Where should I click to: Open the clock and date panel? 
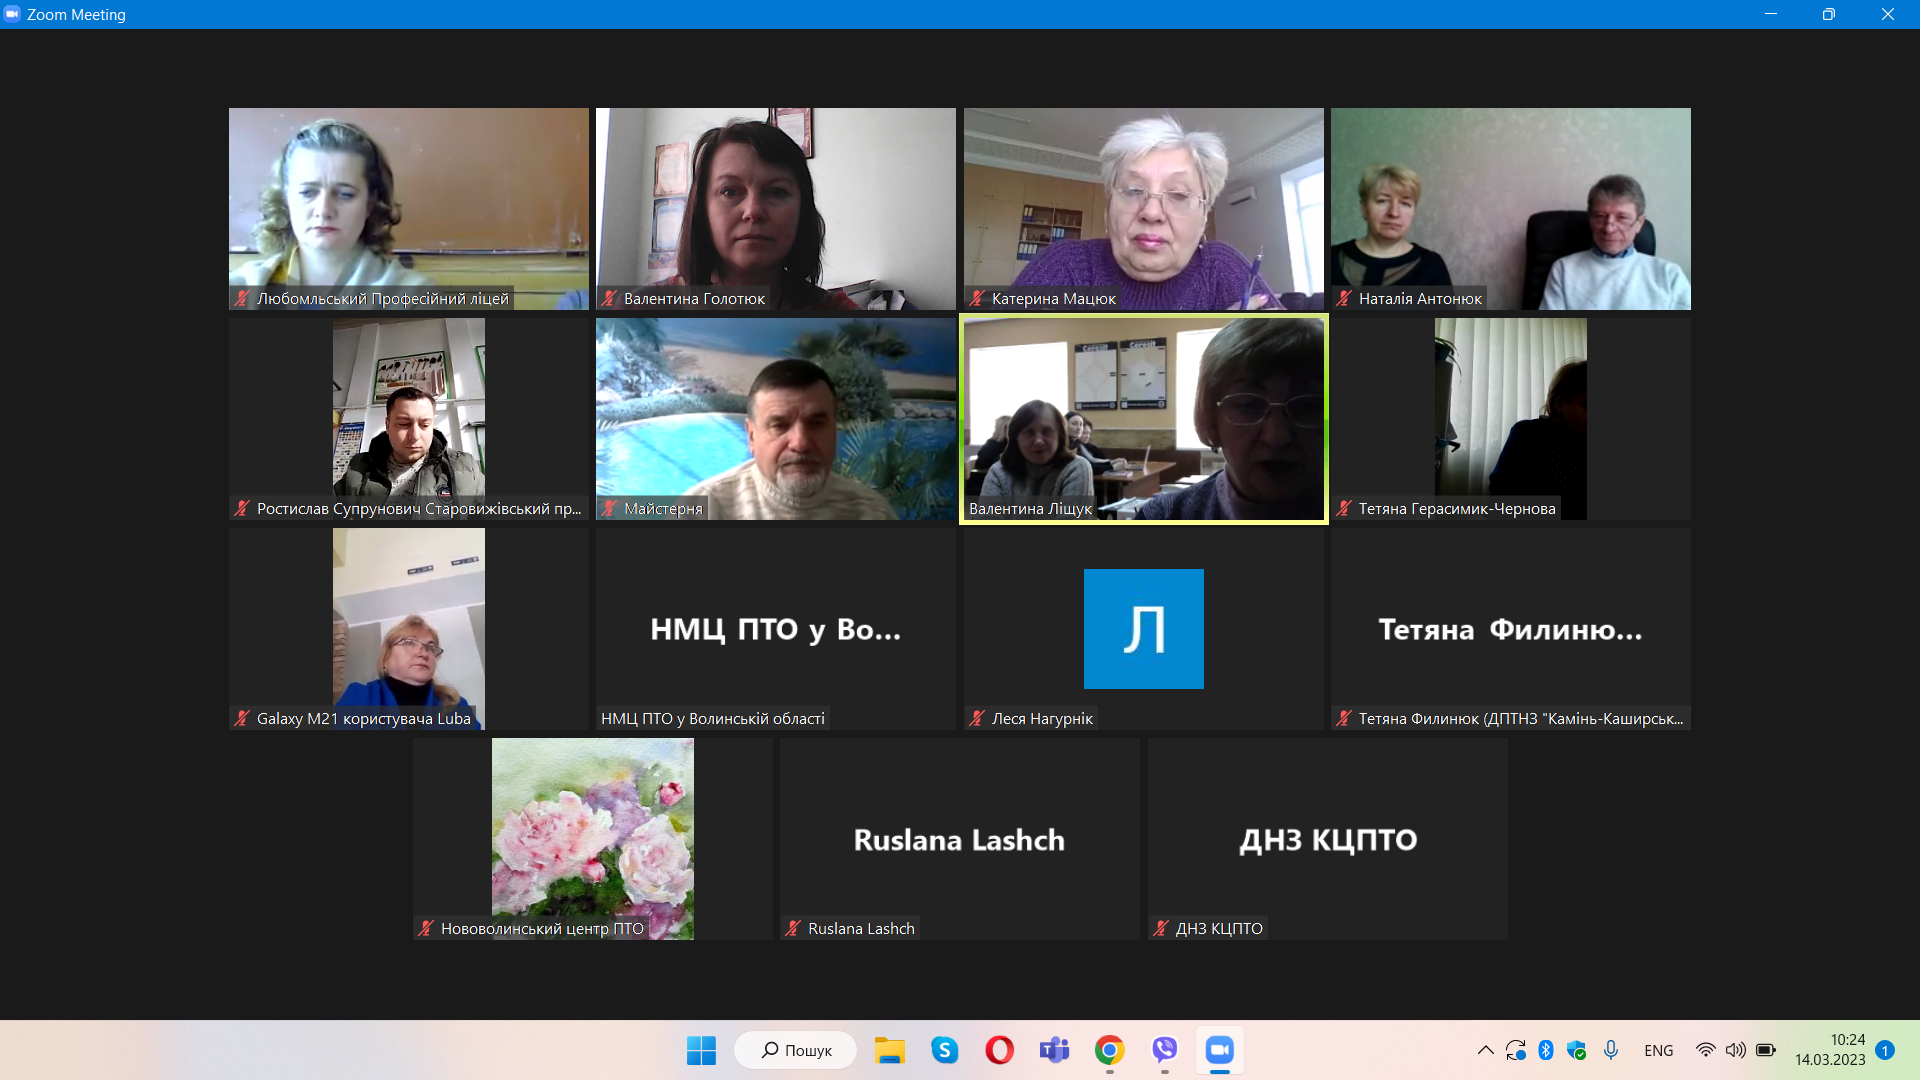(1829, 1050)
